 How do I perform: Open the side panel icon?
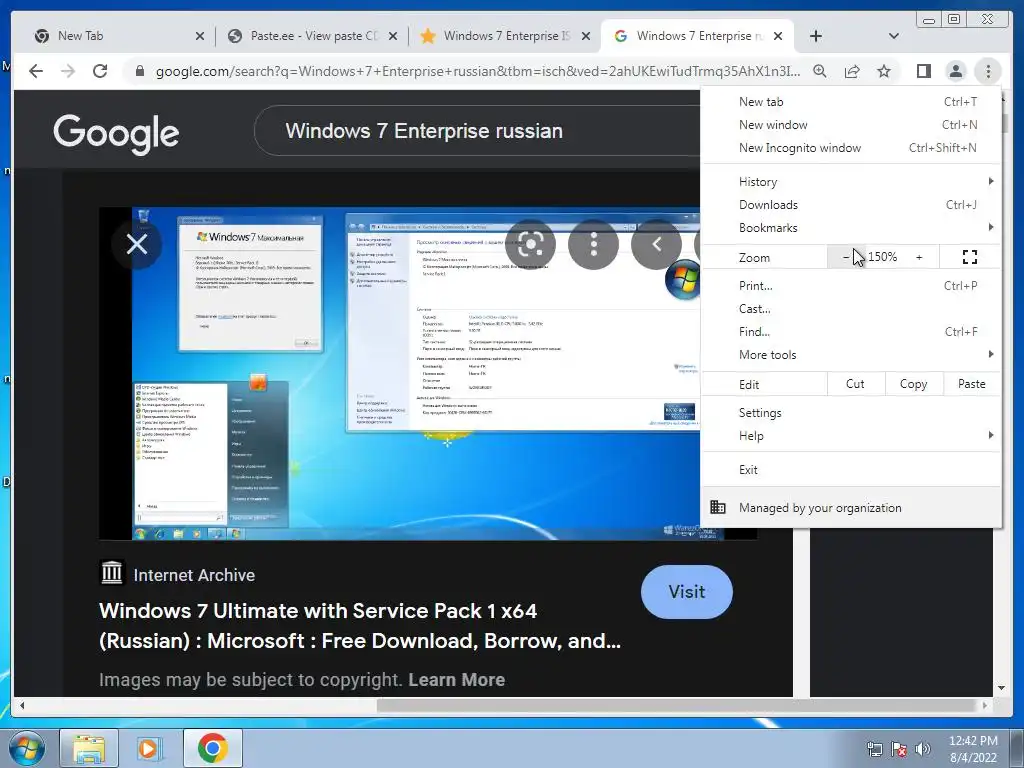pos(923,71)
